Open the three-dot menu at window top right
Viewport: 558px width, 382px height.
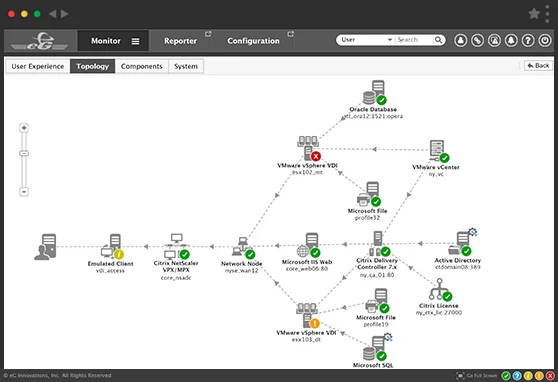547,14
